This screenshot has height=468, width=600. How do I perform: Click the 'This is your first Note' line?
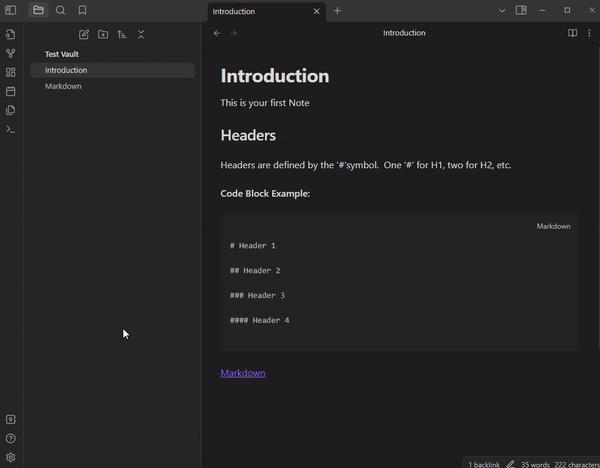265,103
